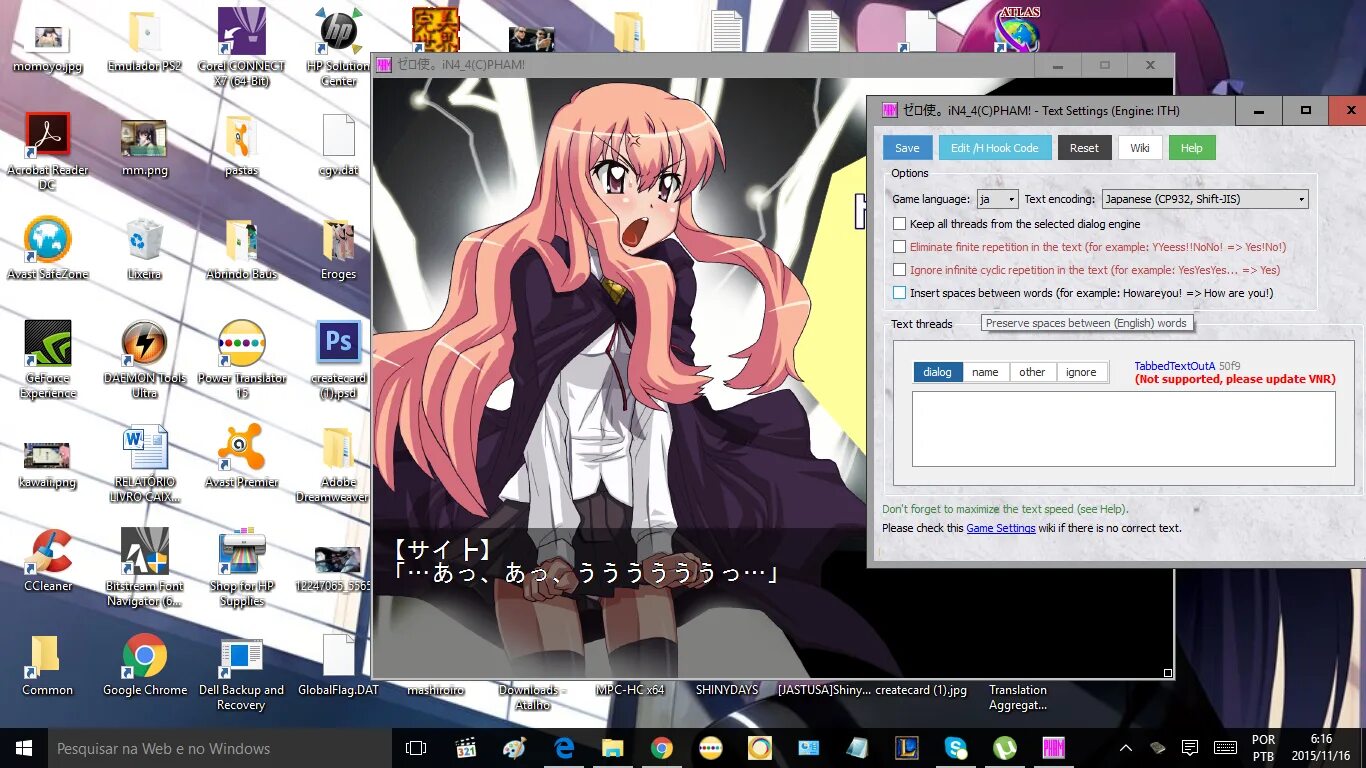Open the Task View button

pos(416,748)
